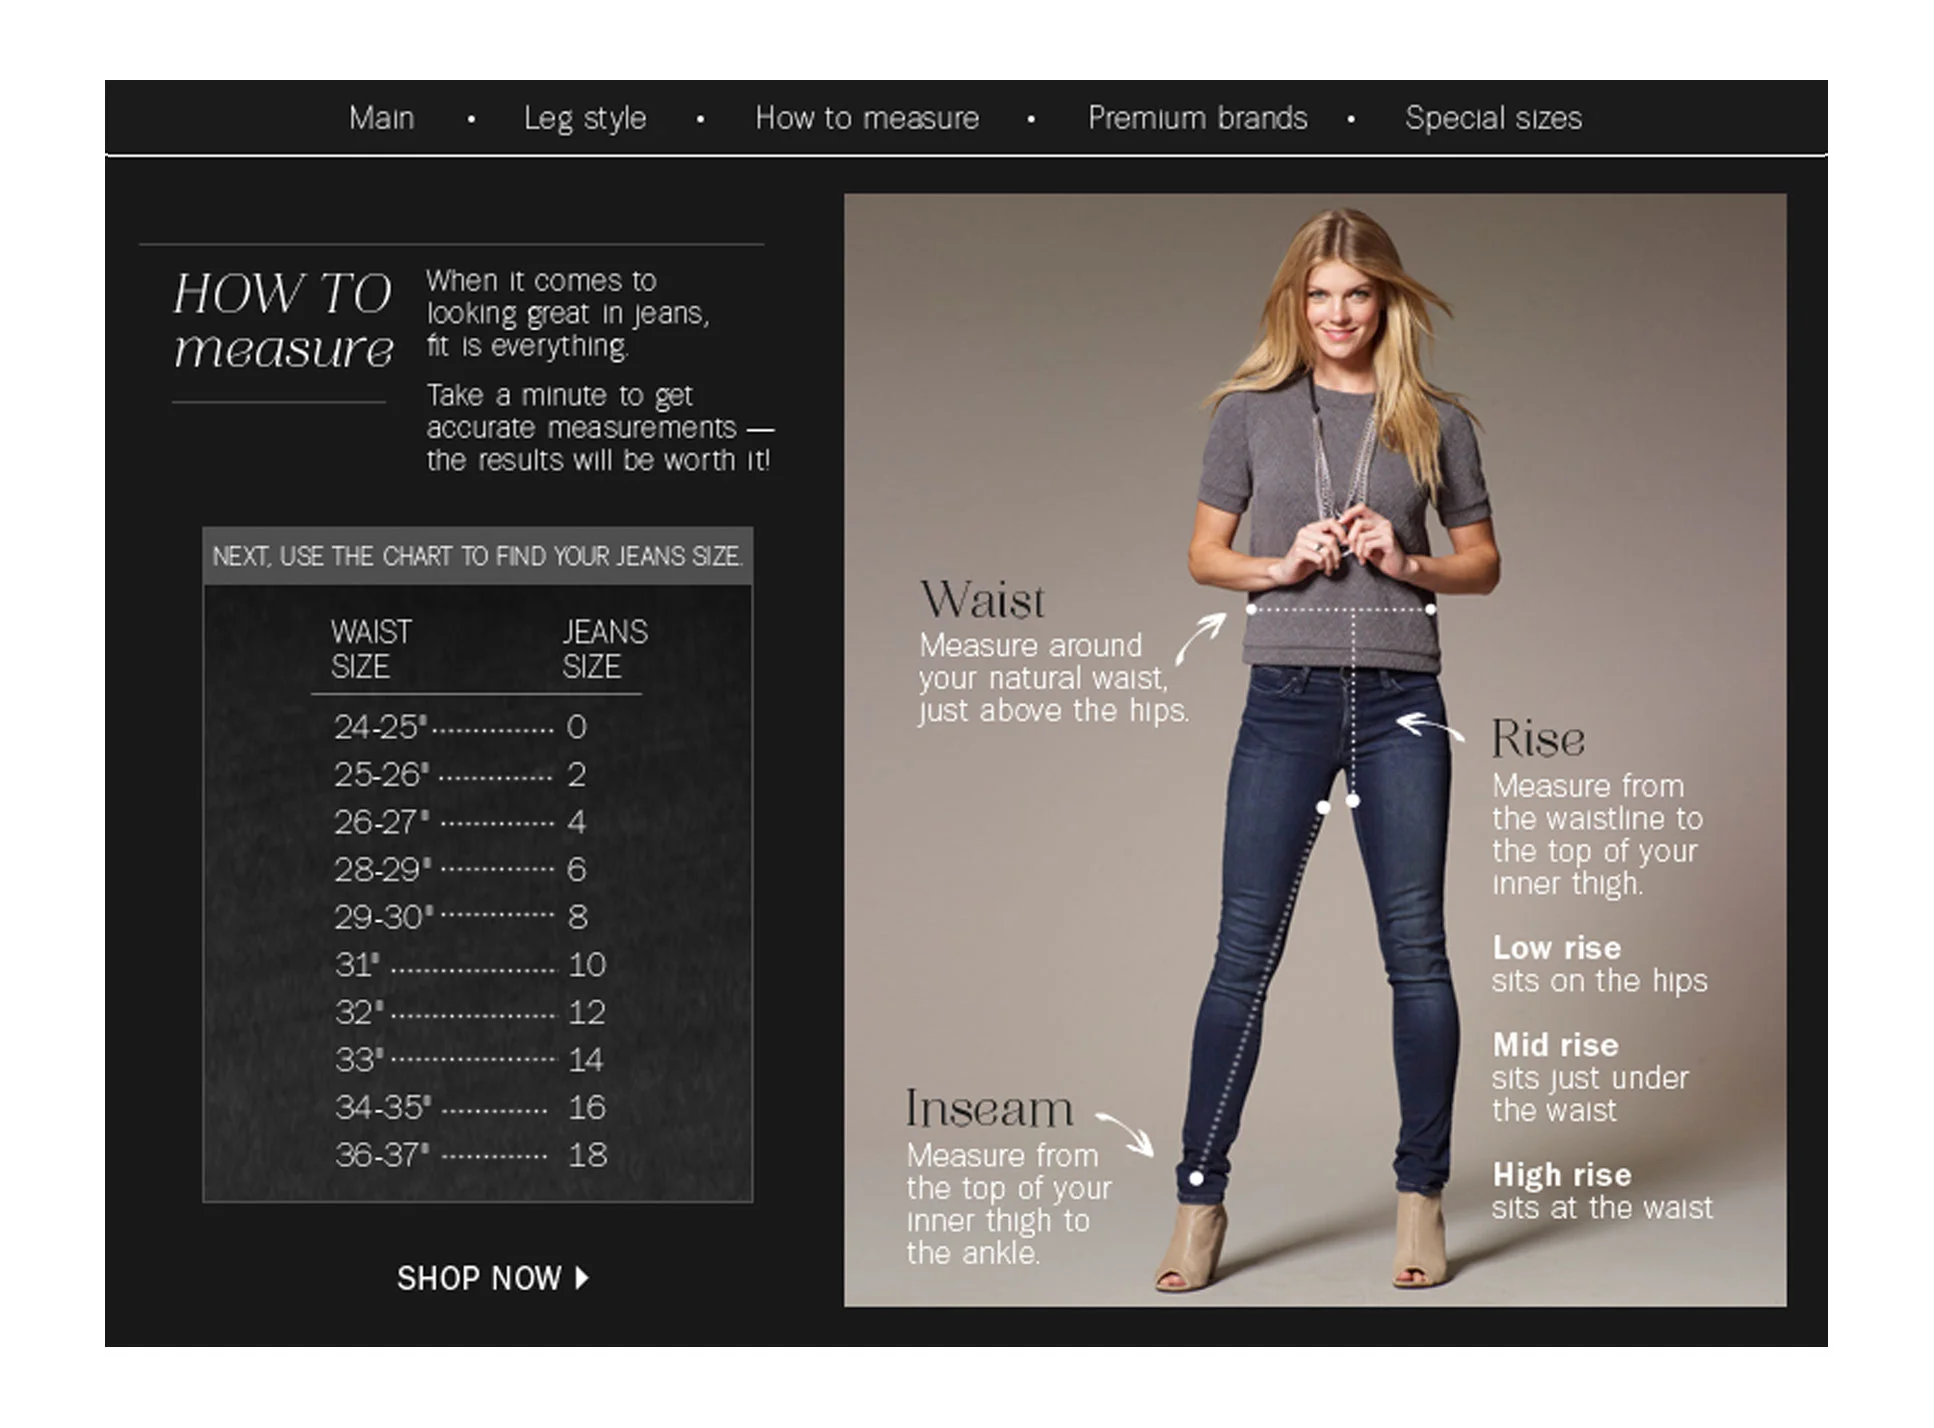Click 'sits just under the waist' text
Screen dimensions: 1934x1428
coord(1590,1094)
